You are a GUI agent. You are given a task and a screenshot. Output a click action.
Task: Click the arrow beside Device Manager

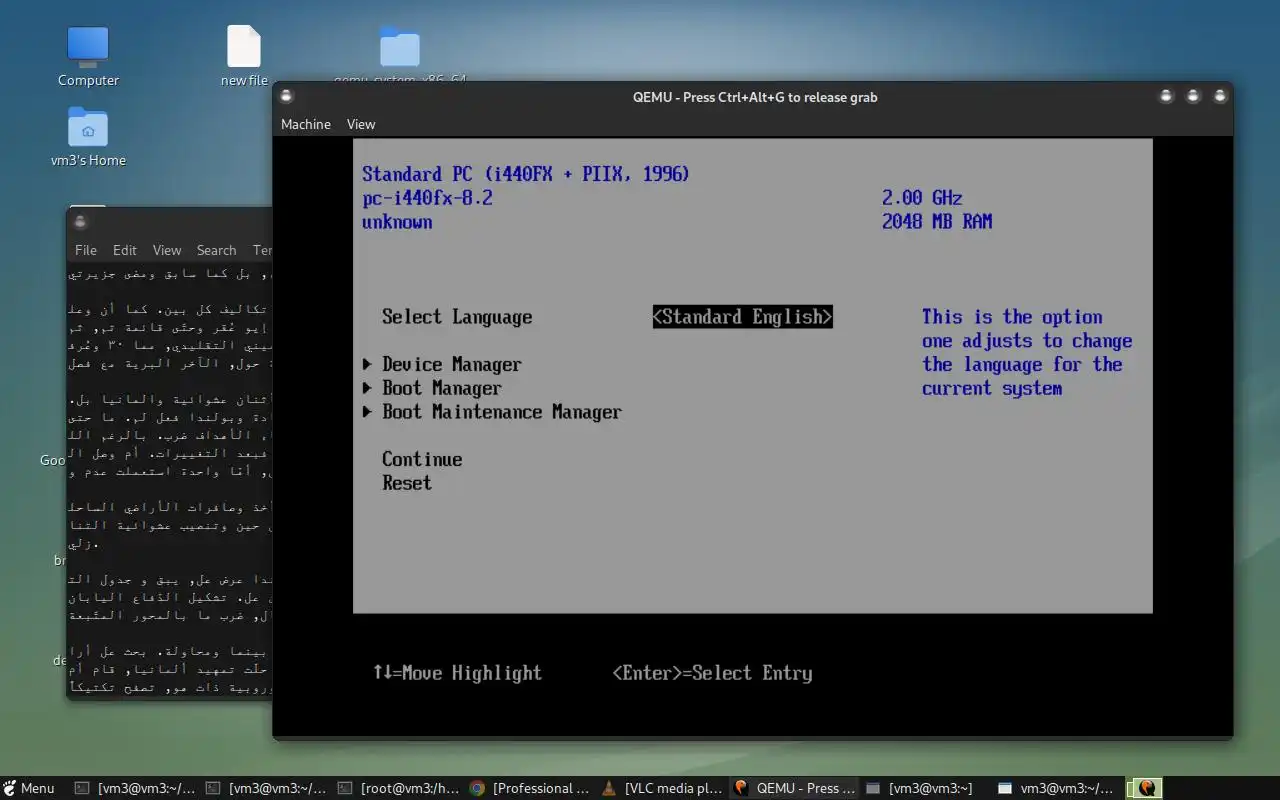click(x=367, y=365)
